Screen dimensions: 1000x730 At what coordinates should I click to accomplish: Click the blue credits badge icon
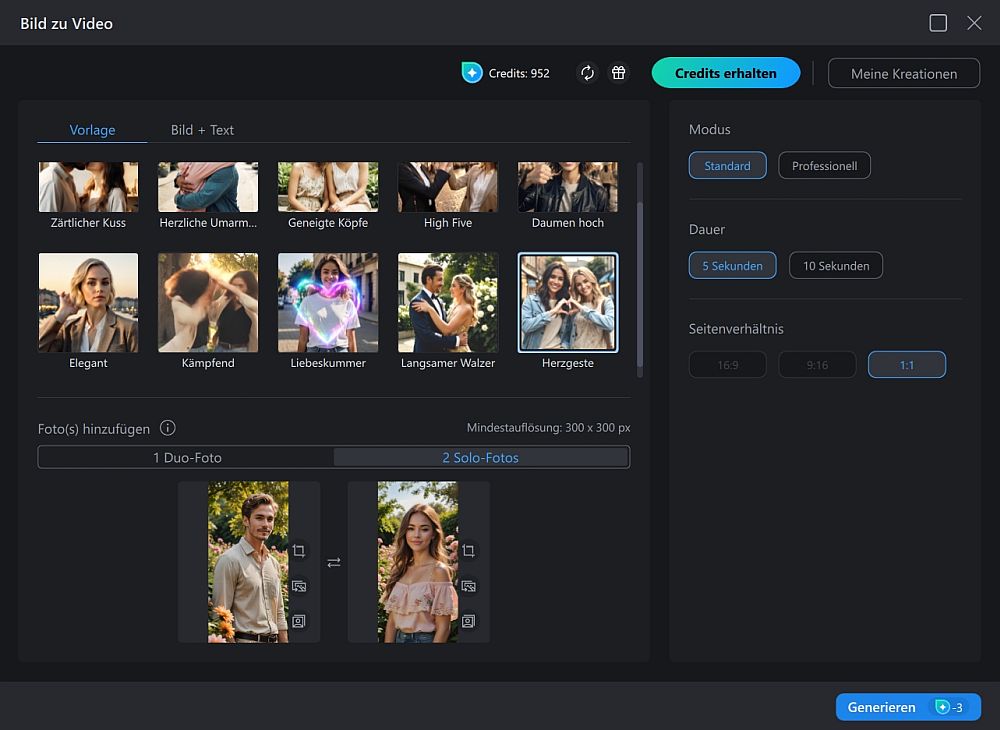click(472, 73)
